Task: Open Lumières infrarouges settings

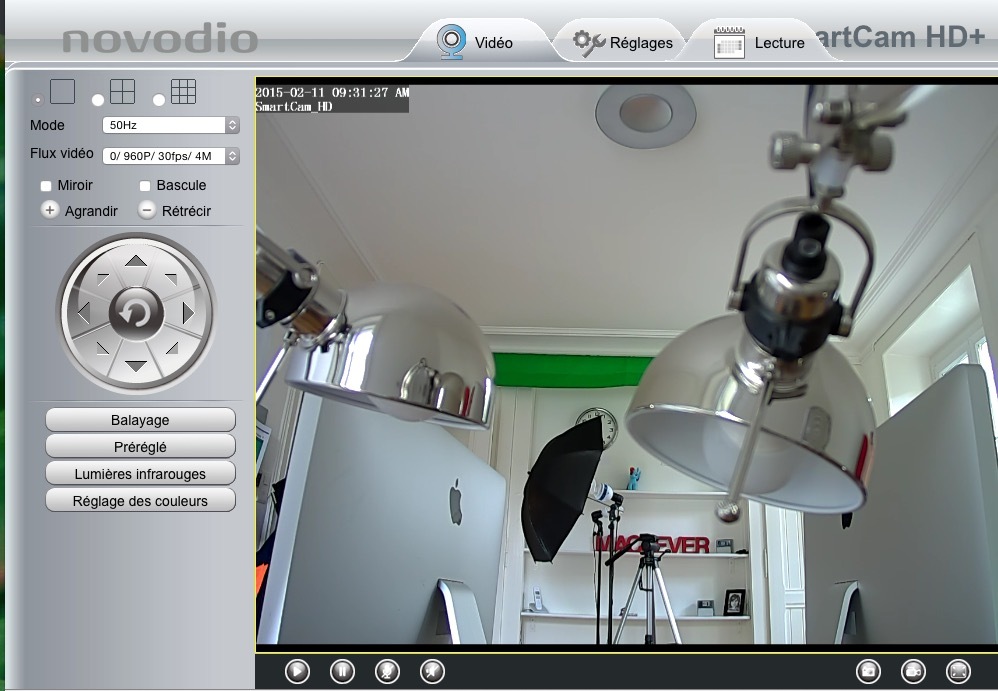Action: coord(141,474)
